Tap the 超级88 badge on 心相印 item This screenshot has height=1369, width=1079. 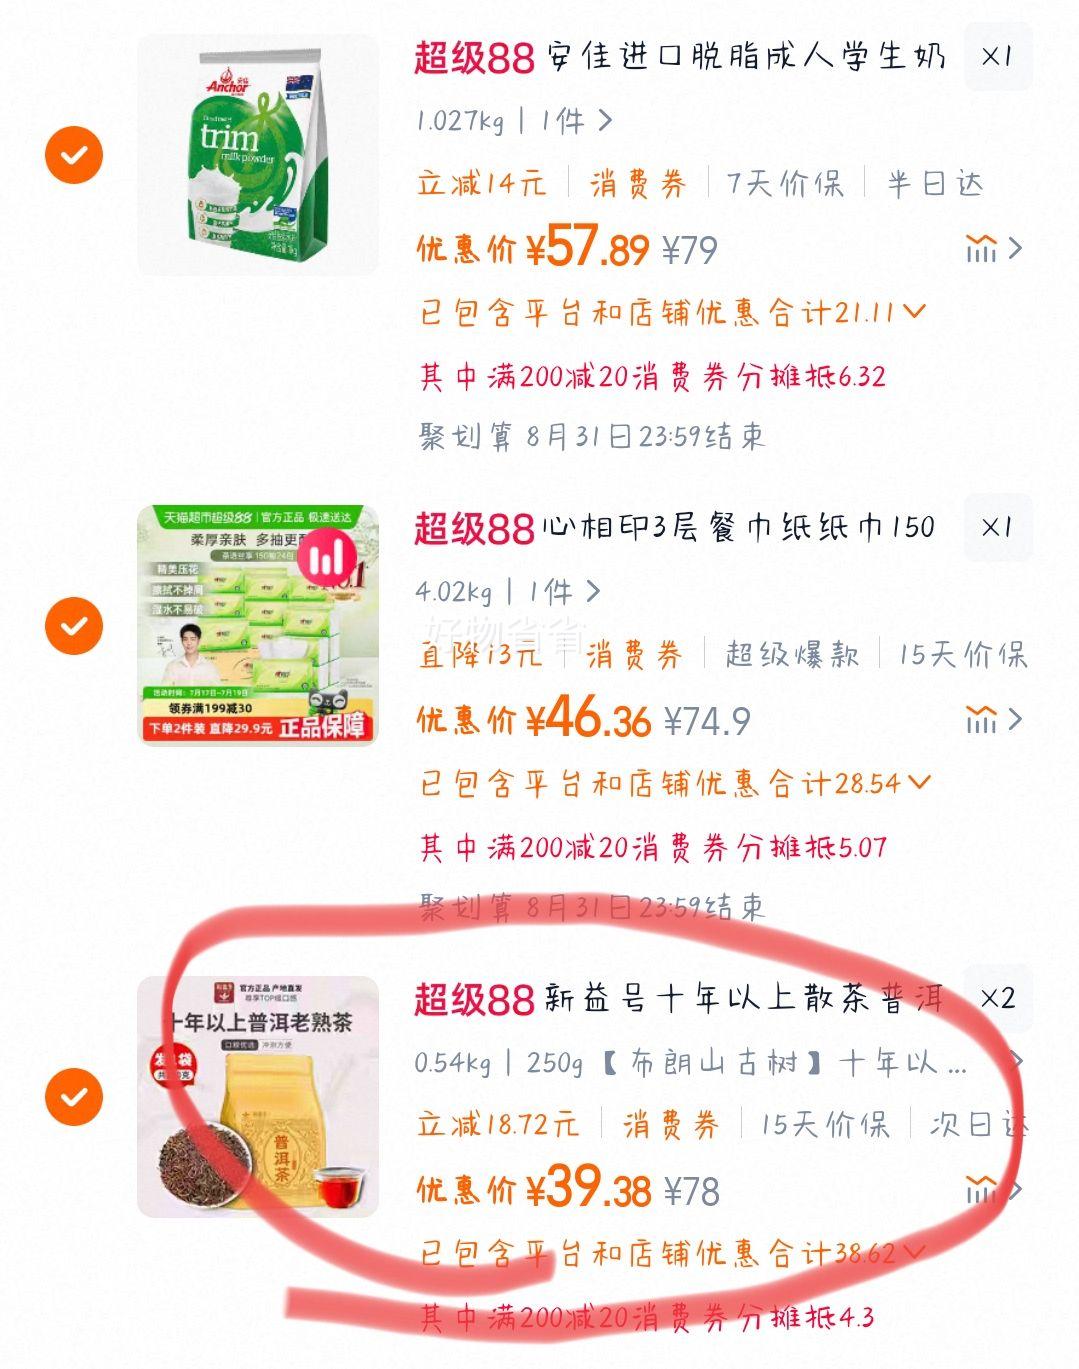pyautogui.click(x=475, y=528)
